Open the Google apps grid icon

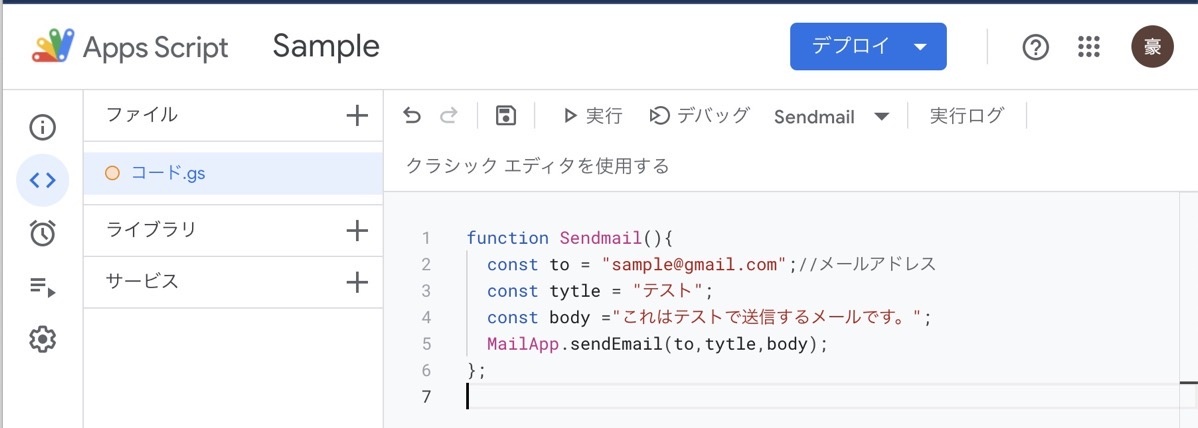point(1088,47)
